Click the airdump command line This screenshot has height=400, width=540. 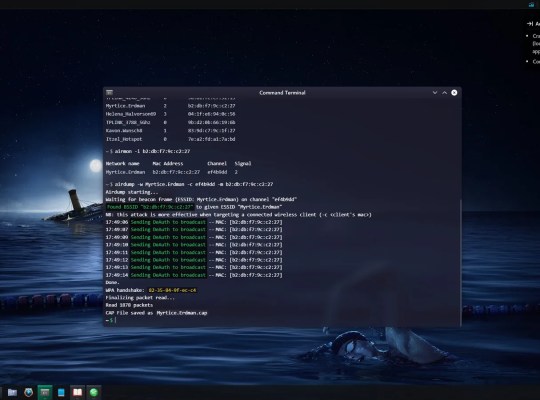(189, 184)
